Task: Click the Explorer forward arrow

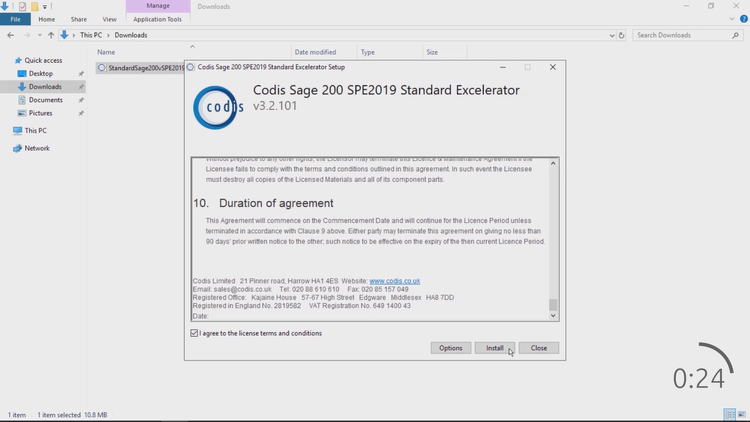Action: pos(27,35)
